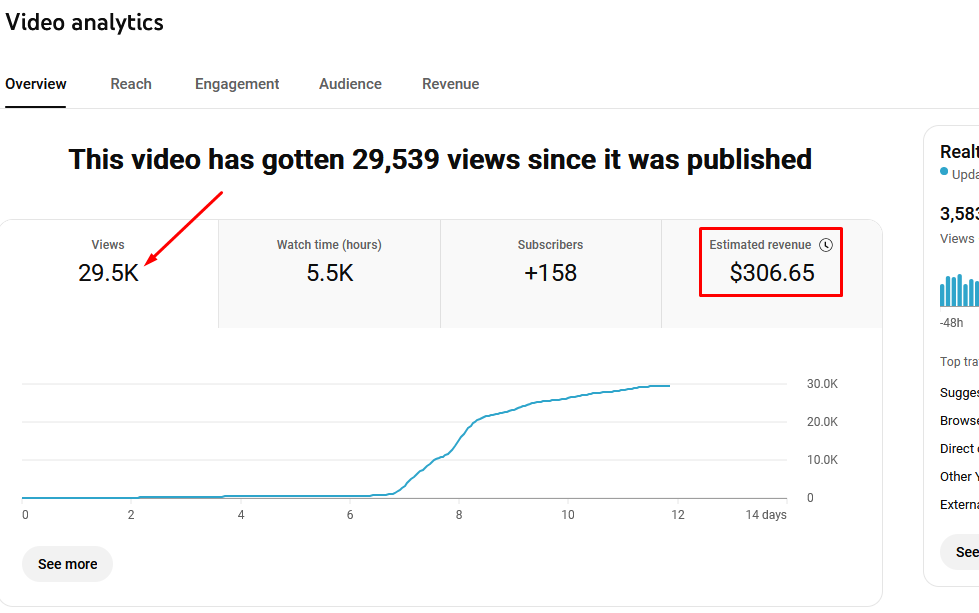Click the realtime 48-hour bar chart
The width and height of the screenshot is (979, 613).
pos(959,290)
